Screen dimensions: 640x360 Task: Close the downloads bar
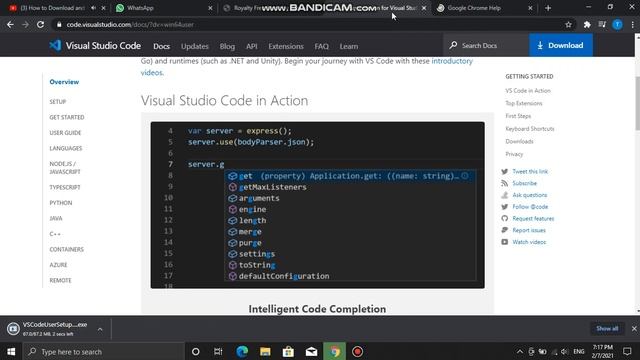[634, 329]
